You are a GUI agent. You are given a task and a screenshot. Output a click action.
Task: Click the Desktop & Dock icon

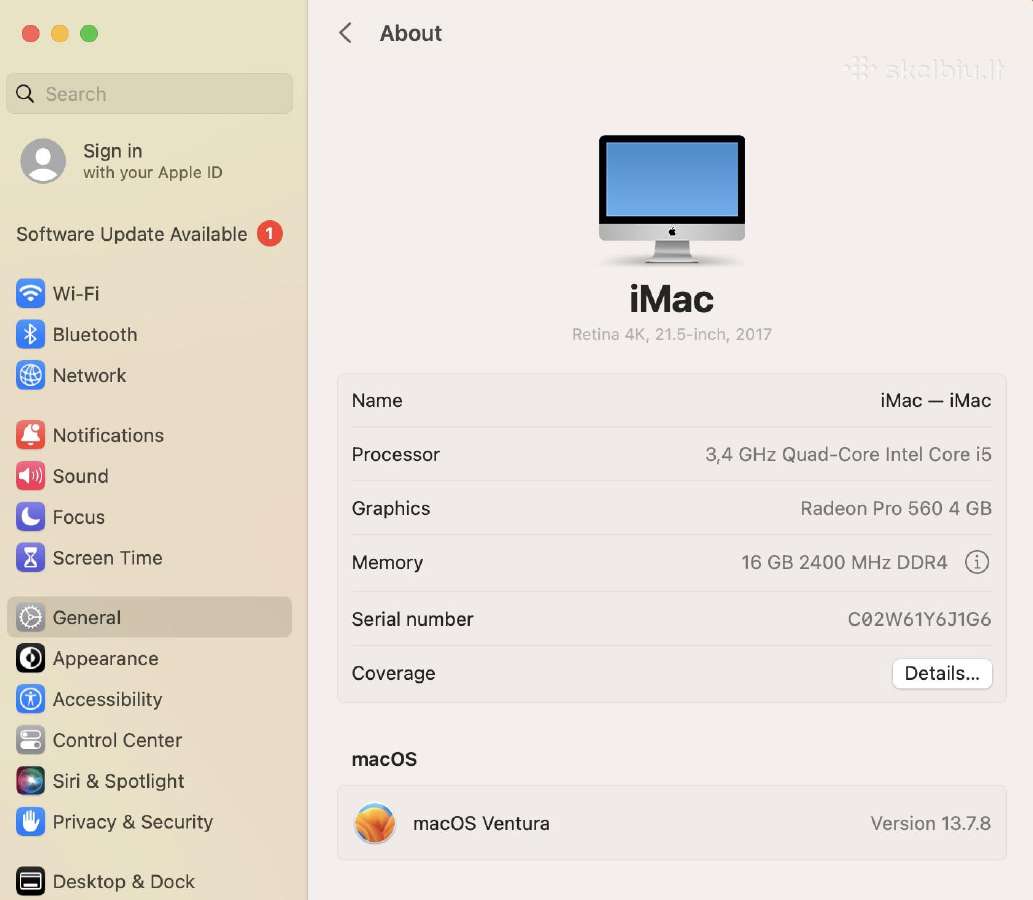[x=30, y=882]
